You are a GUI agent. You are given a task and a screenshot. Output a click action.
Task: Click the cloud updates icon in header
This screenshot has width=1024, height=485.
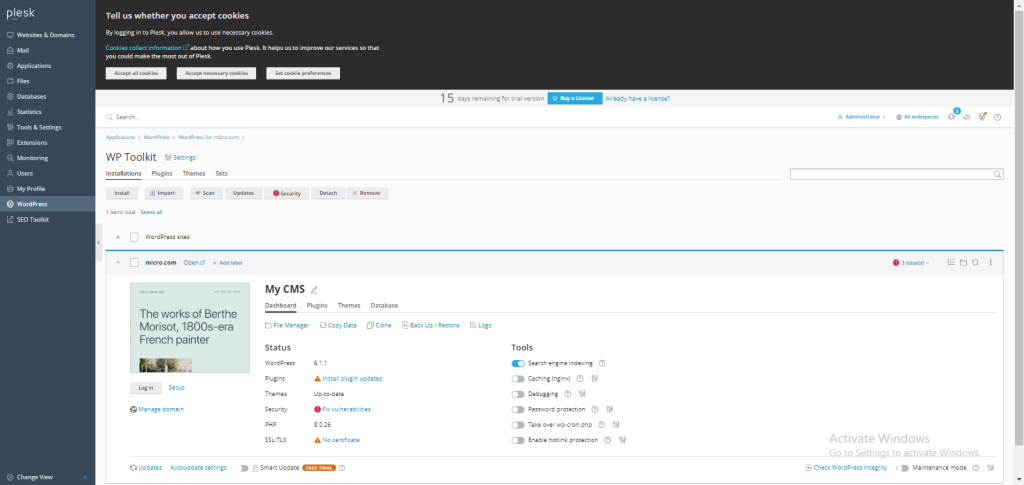pyautogui.click(x=967, y=117)
